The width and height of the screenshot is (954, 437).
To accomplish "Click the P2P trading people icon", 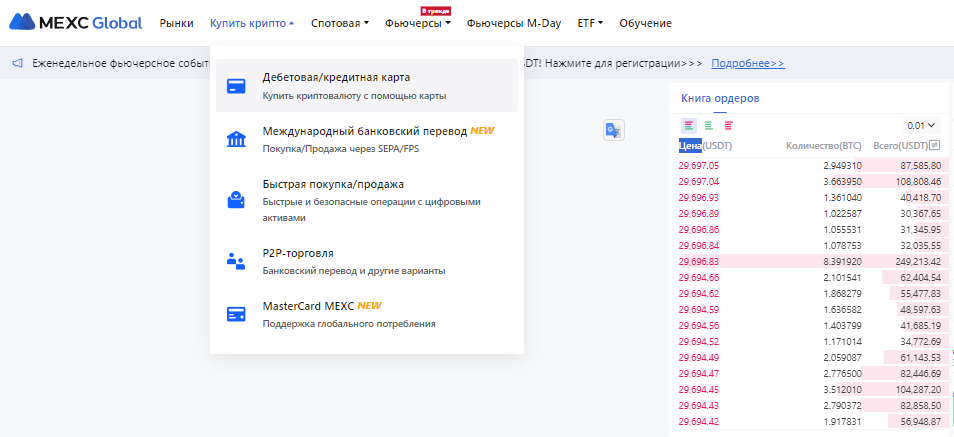I will point(236,262).
